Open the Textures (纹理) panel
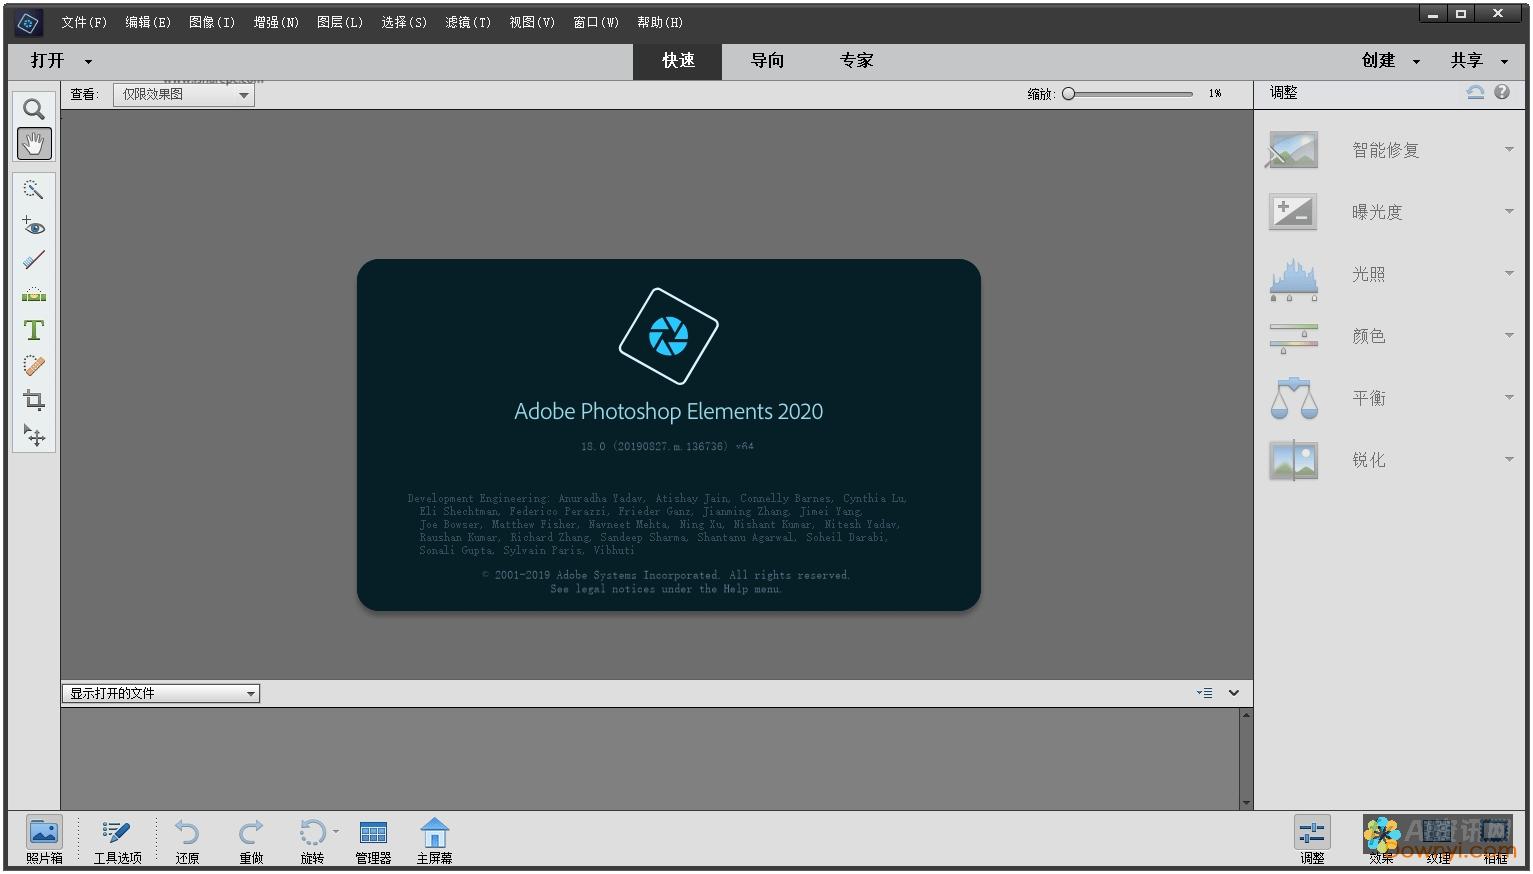The width and height of the screenshot is (1533, 874). tap(1438, 840)
